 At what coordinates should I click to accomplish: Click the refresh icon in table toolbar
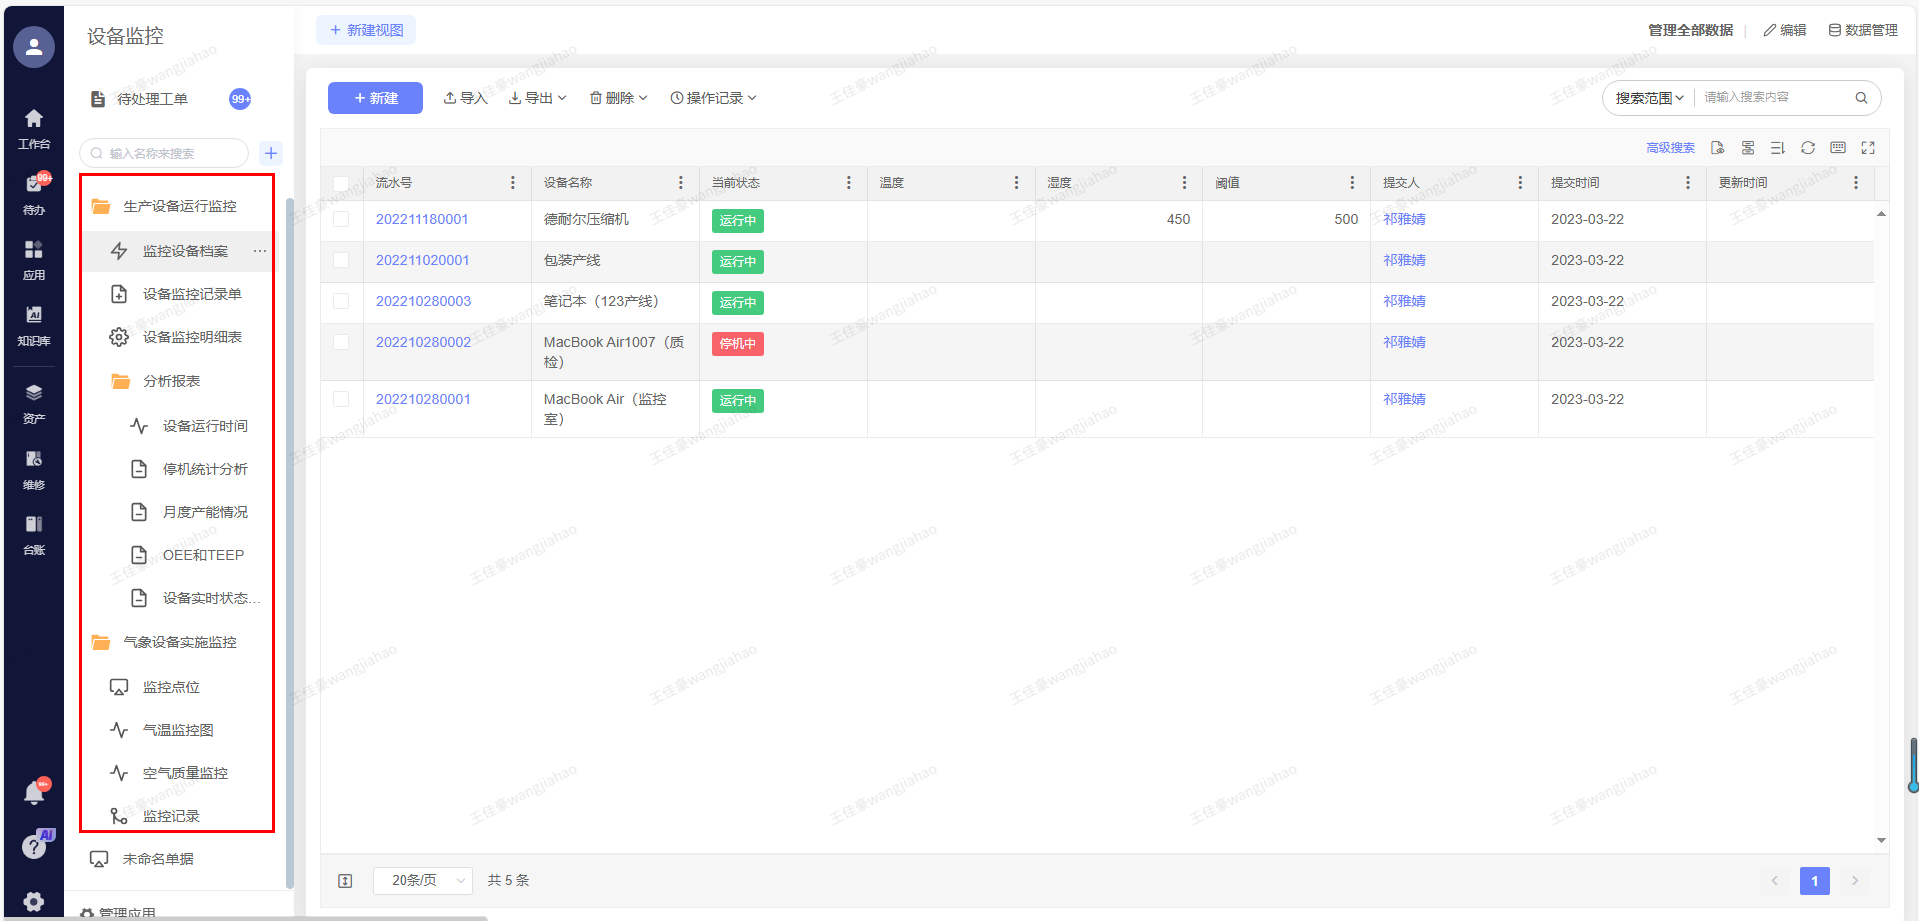point(1807,148)
